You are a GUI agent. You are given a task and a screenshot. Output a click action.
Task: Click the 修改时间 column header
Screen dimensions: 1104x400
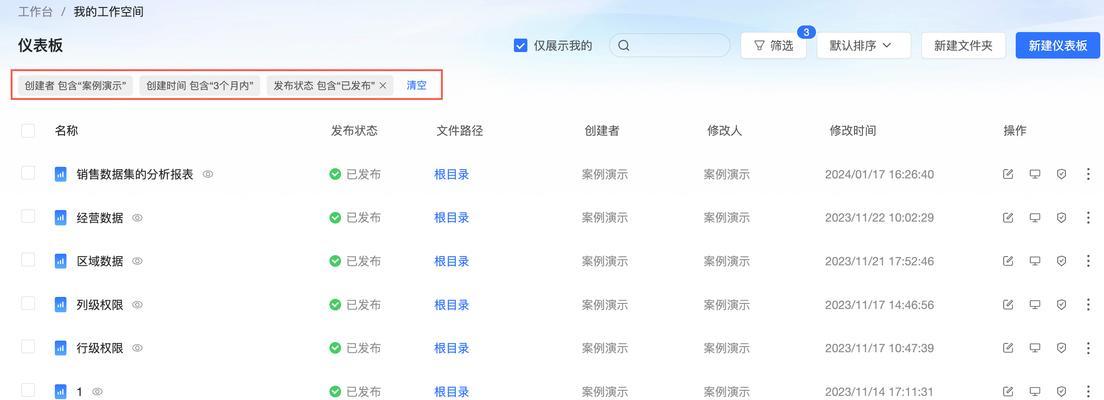(853, 130)
